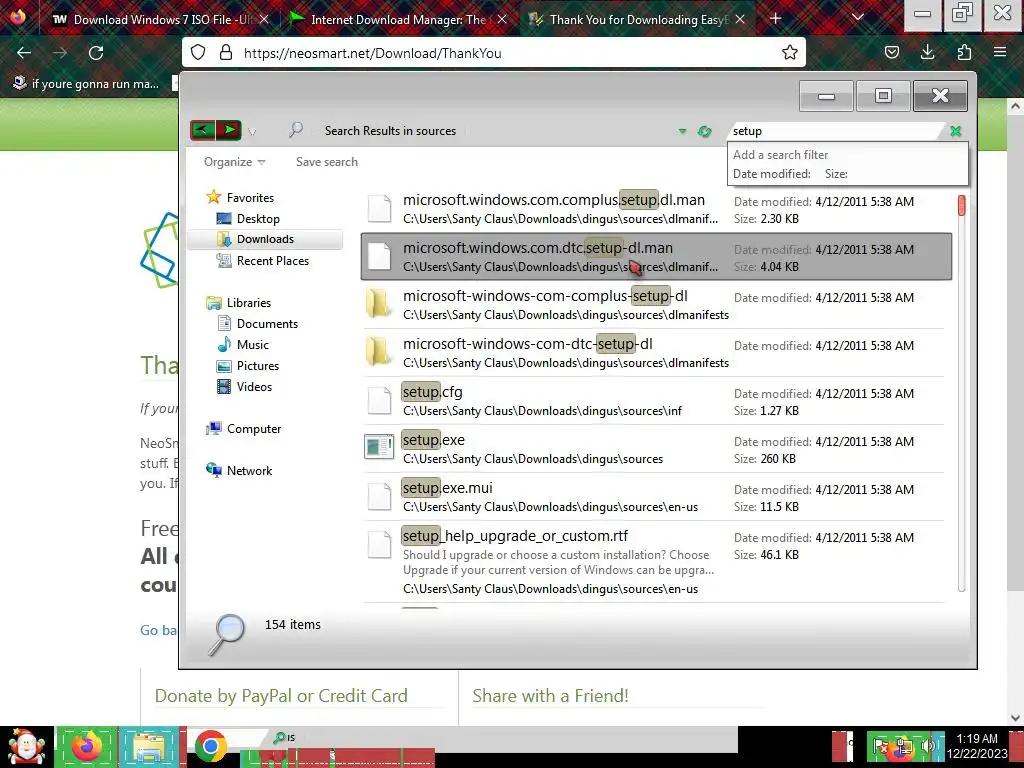Switch to Internet Download Manager tab
This screenshot has width=1024, height=768.
(x=396, y=20)
